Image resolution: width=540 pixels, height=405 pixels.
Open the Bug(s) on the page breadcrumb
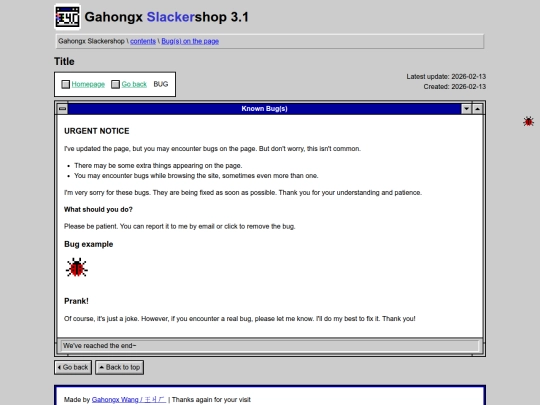(190, 41)
